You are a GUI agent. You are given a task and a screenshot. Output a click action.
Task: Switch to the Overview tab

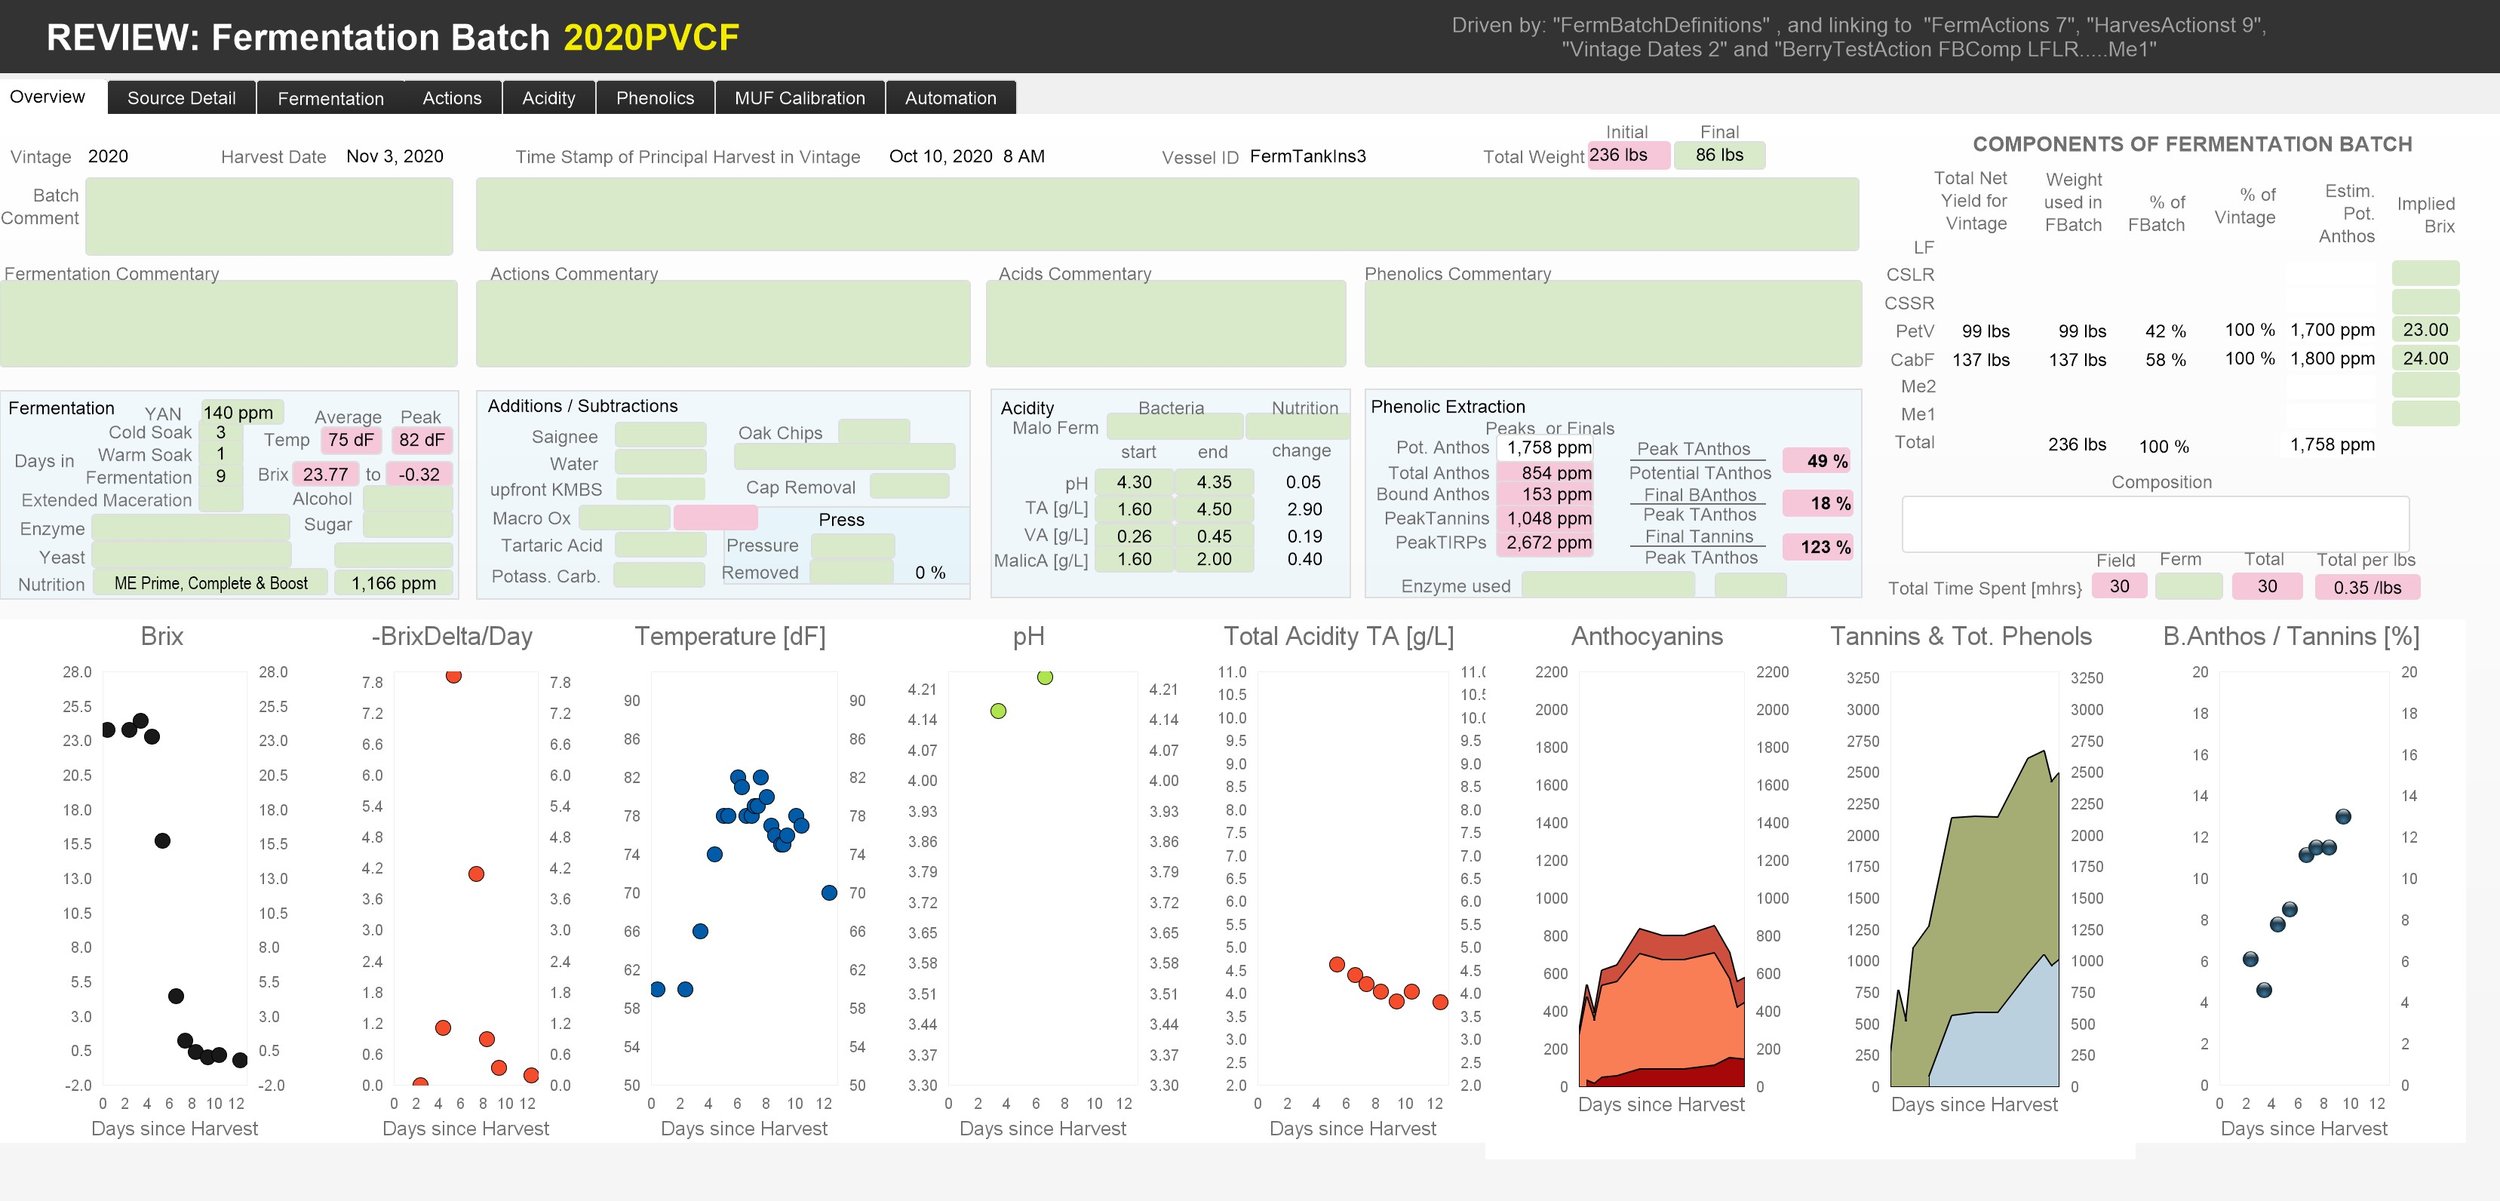tap(47, 97)
